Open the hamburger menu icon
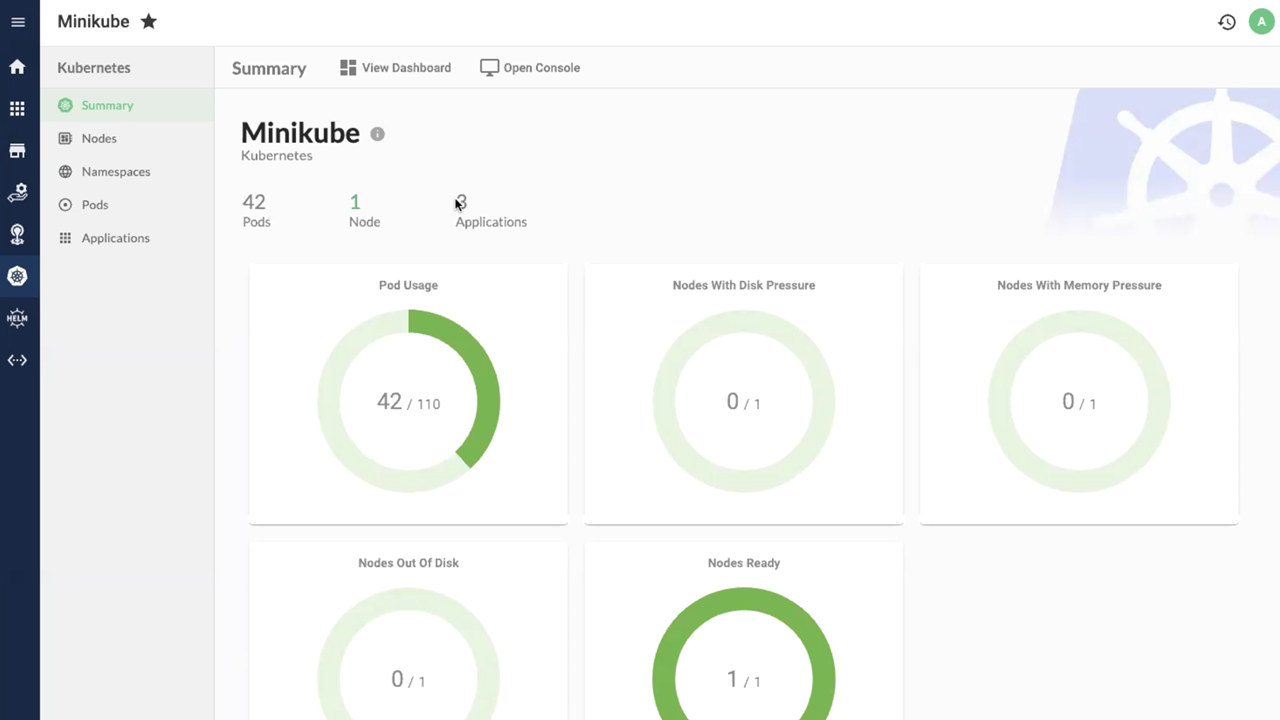The height and width of the screenshot is (720, 1280). [x=18, y=22]
